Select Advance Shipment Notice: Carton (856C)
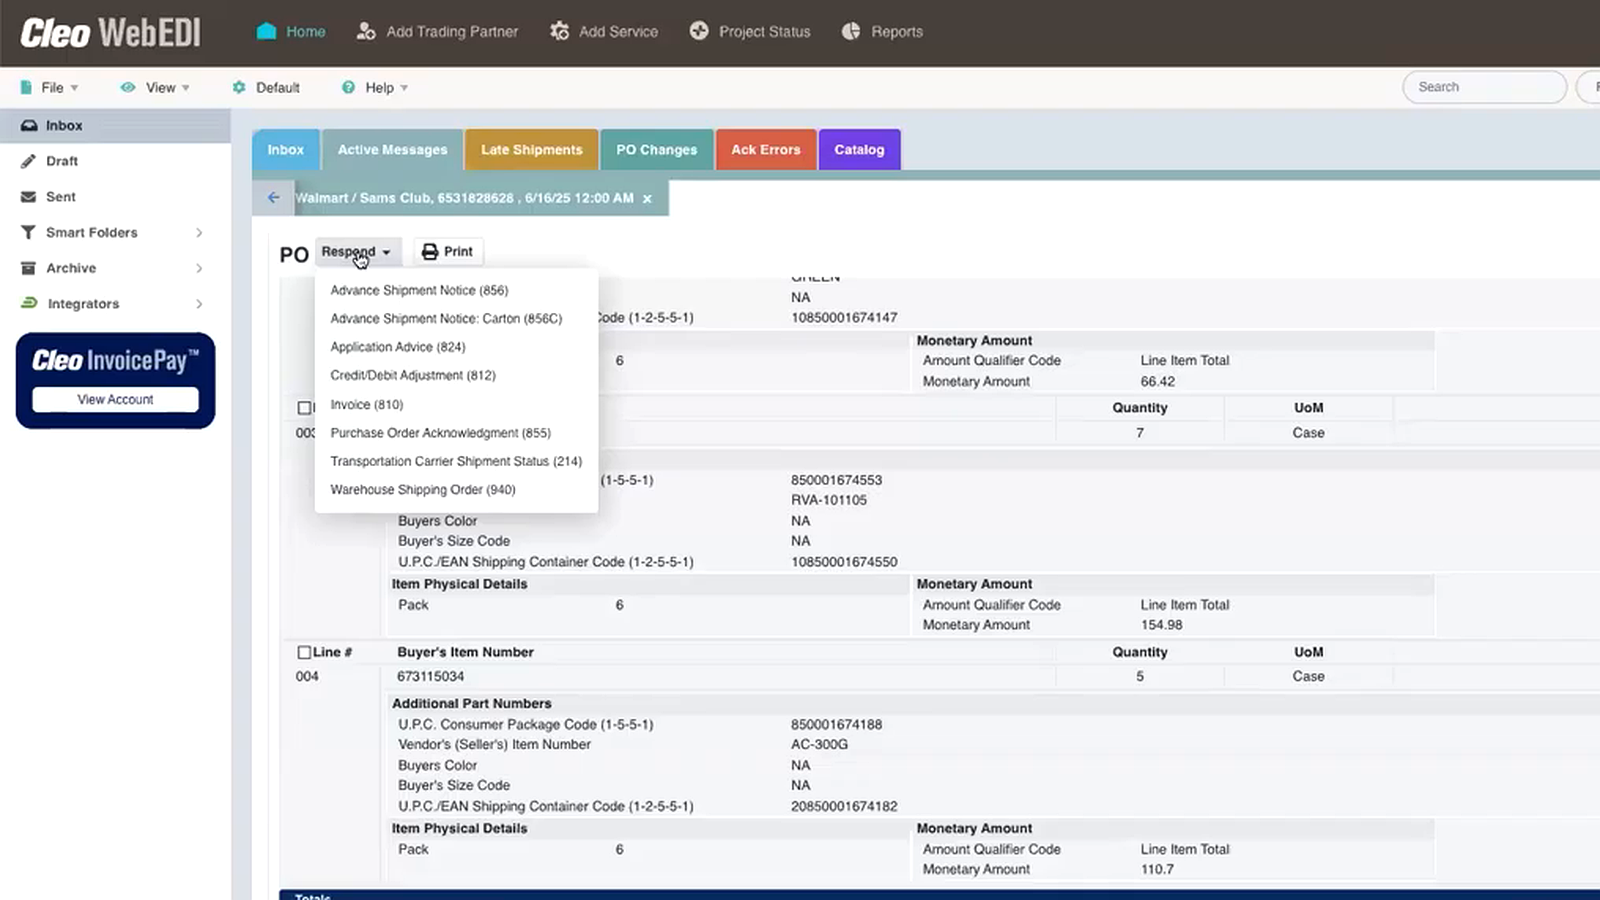 click(x=446, y=318)
